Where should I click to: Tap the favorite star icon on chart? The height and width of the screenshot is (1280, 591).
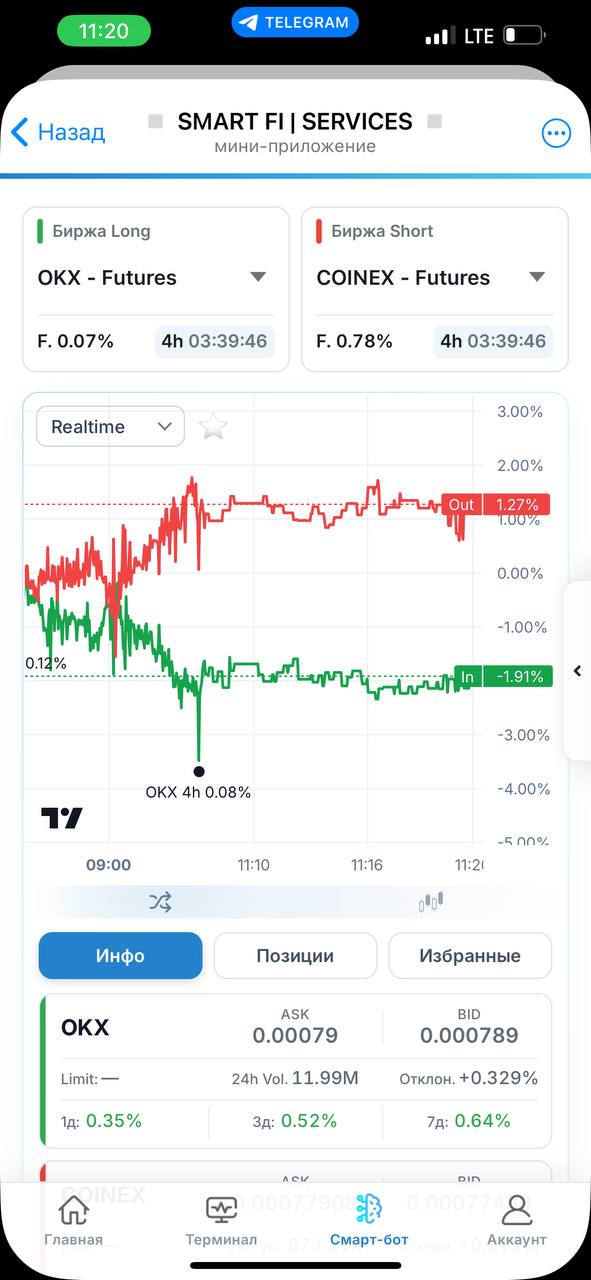213,427
